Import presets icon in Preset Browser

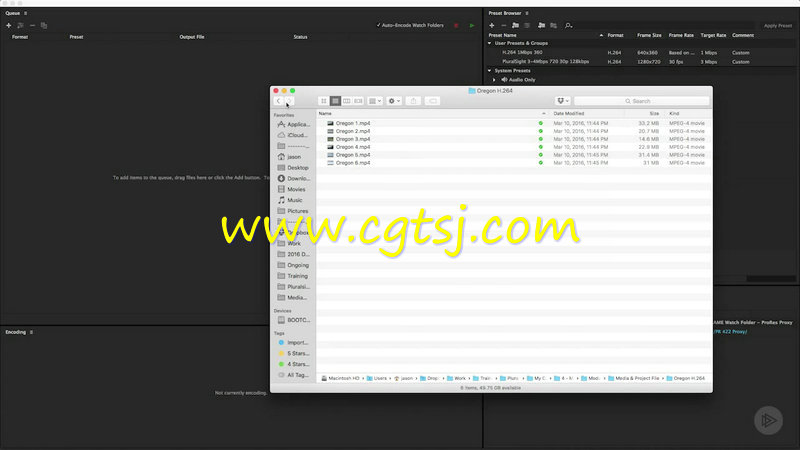[541, 25]
